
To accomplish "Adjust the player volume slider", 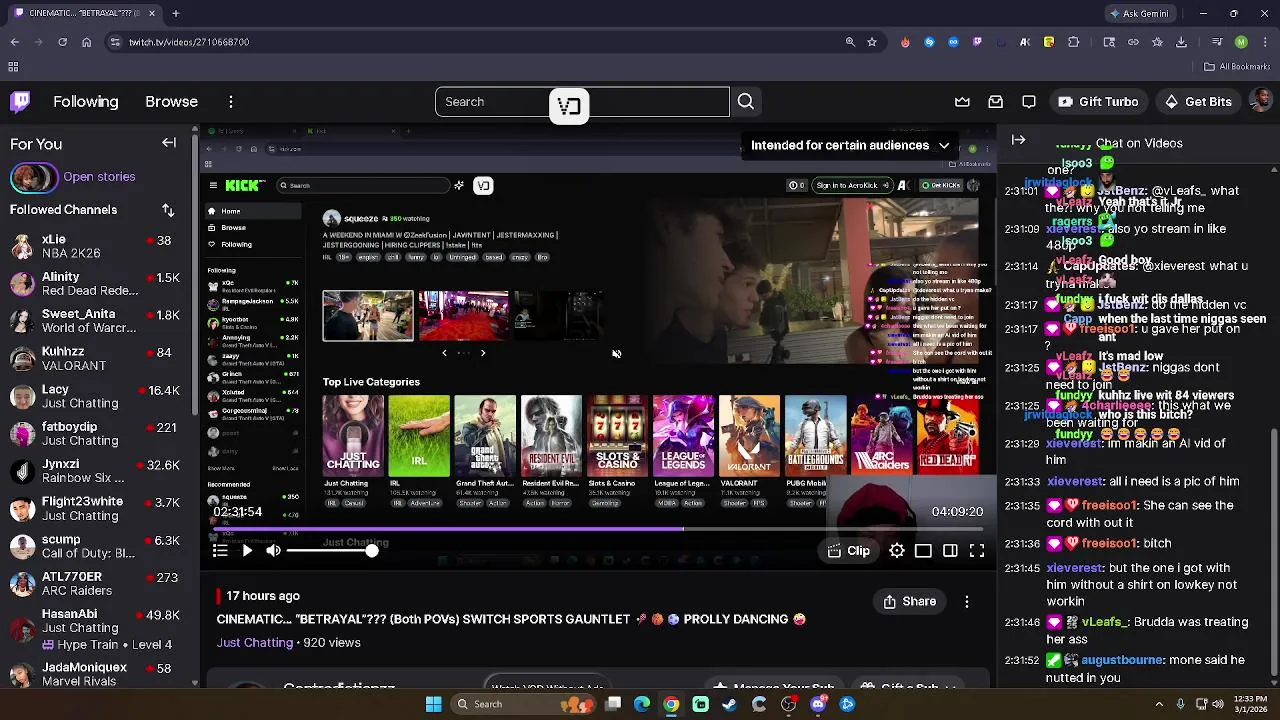I will pyautogui.click(x=330, y=551).
